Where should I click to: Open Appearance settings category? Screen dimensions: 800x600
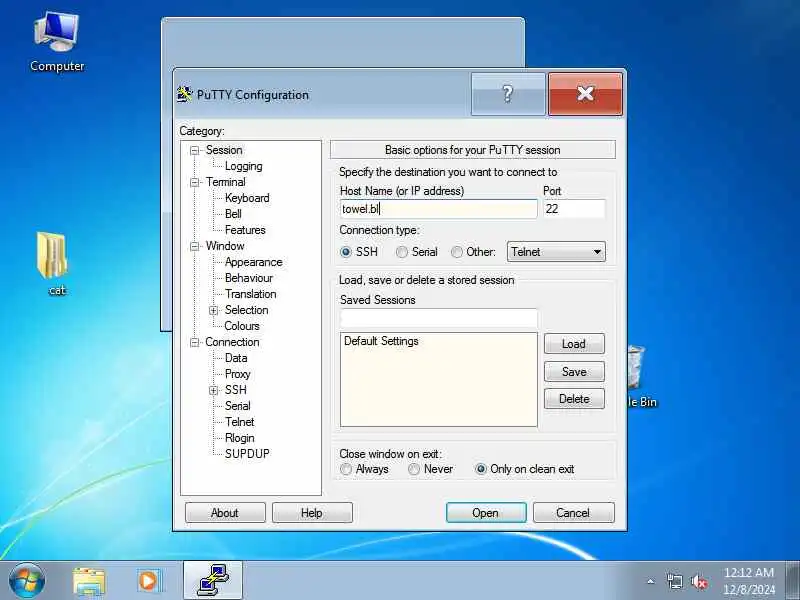point(253,262)
